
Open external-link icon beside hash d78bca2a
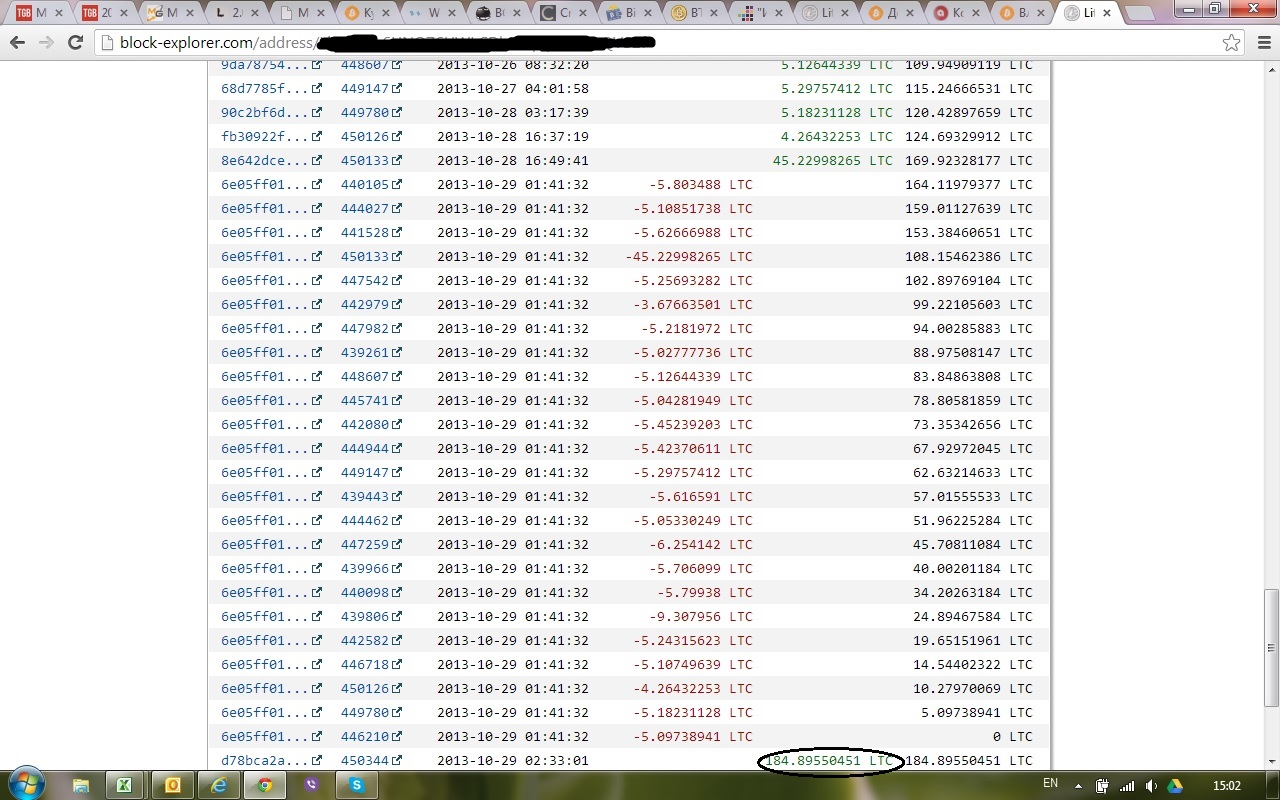click(x=317, y=760)
